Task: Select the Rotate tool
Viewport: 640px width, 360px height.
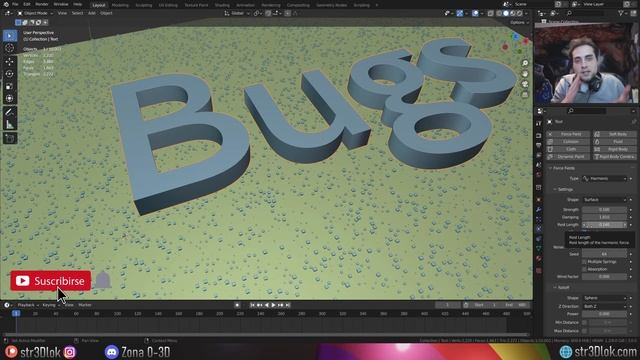Action: pyautogui.click(x=10, y=74)
